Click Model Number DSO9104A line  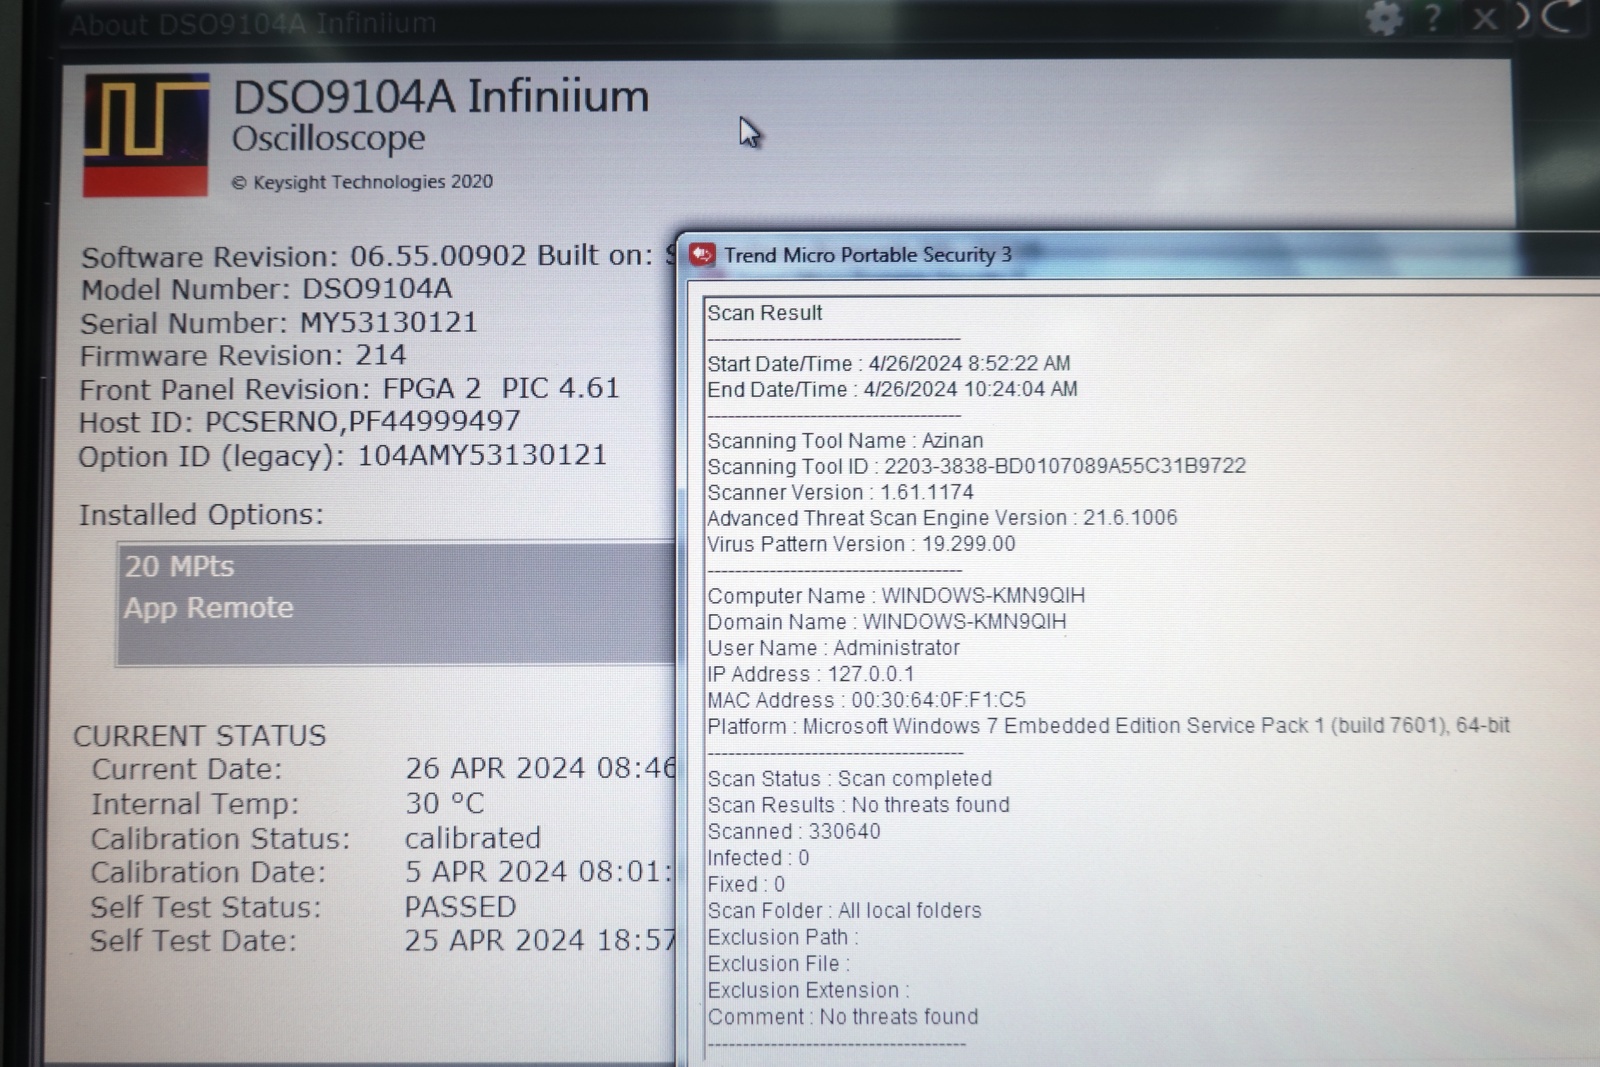(x=266, y=289)
